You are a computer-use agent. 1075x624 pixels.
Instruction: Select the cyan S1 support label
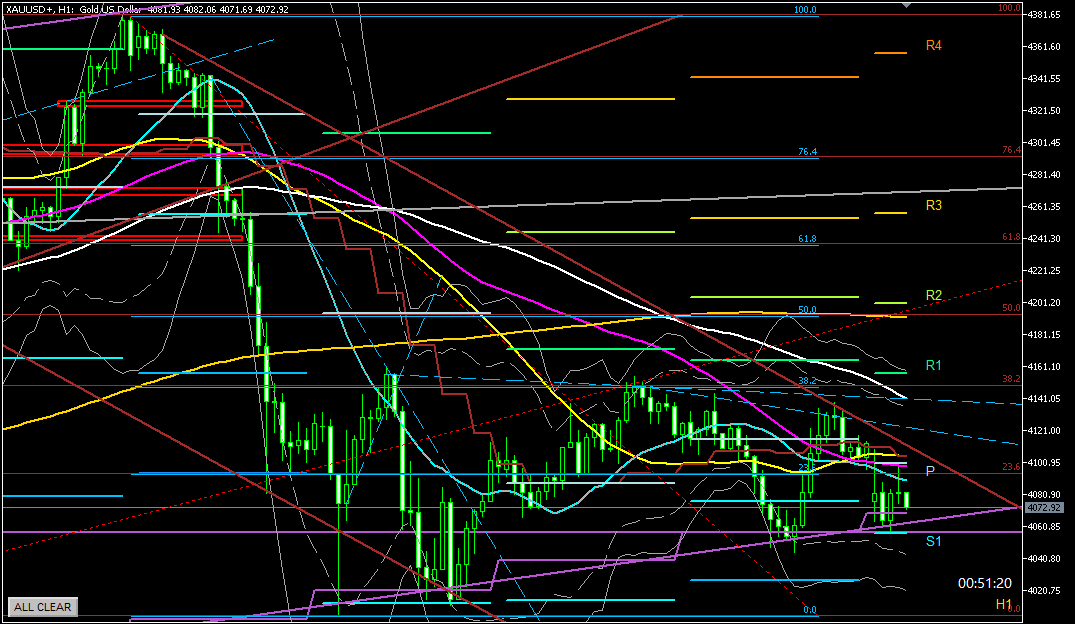point(933,541)
